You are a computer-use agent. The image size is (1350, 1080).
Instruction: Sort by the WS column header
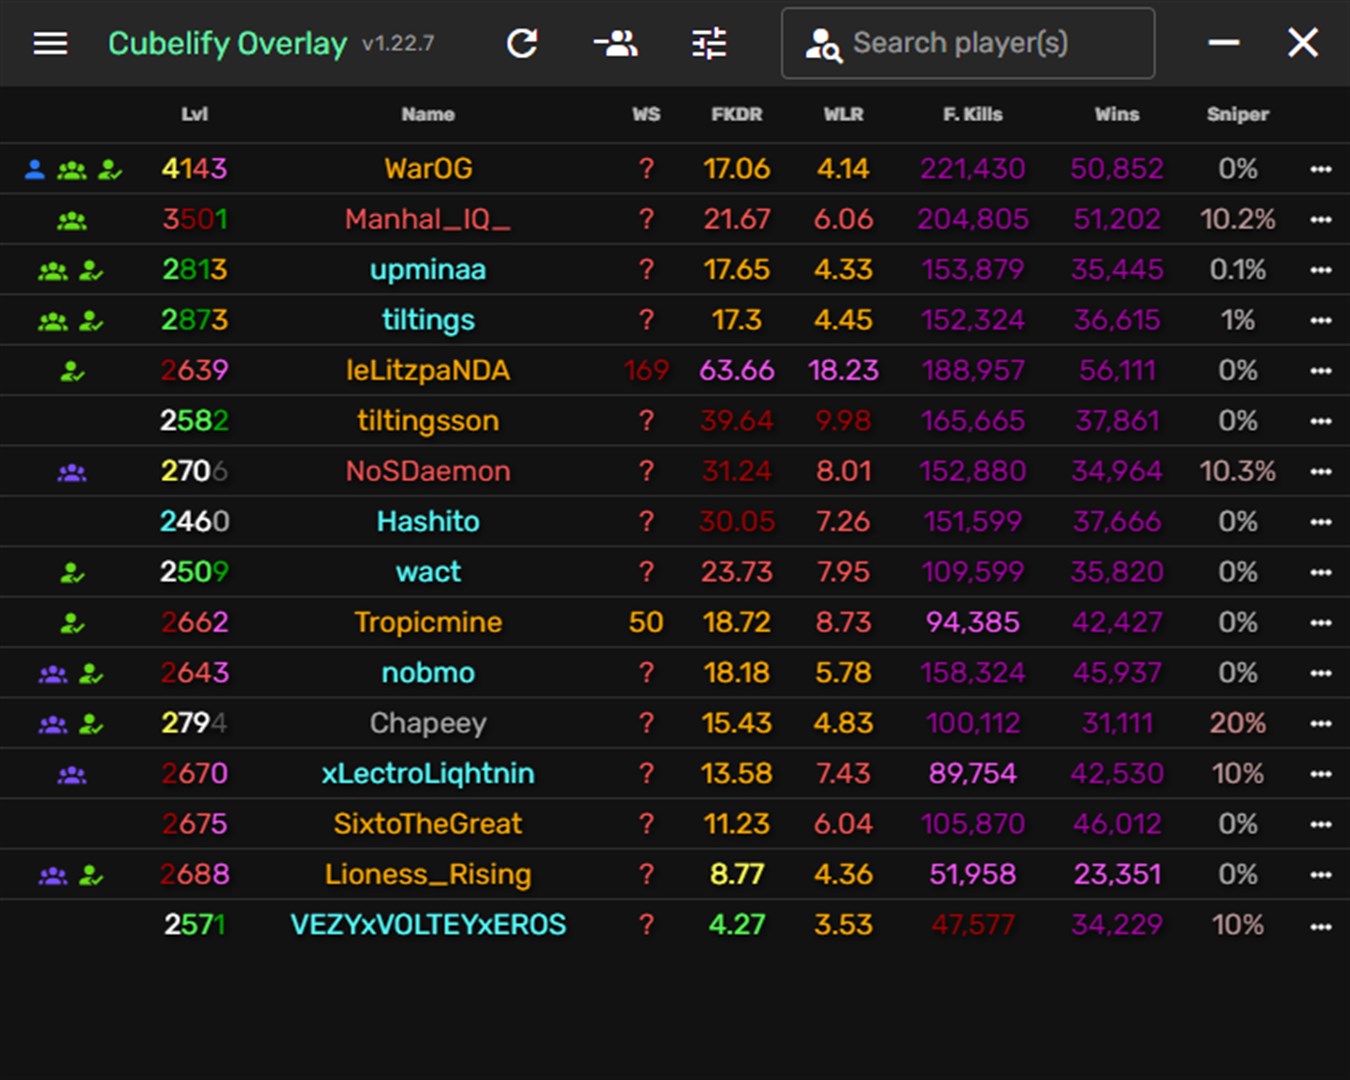point(646,114)
